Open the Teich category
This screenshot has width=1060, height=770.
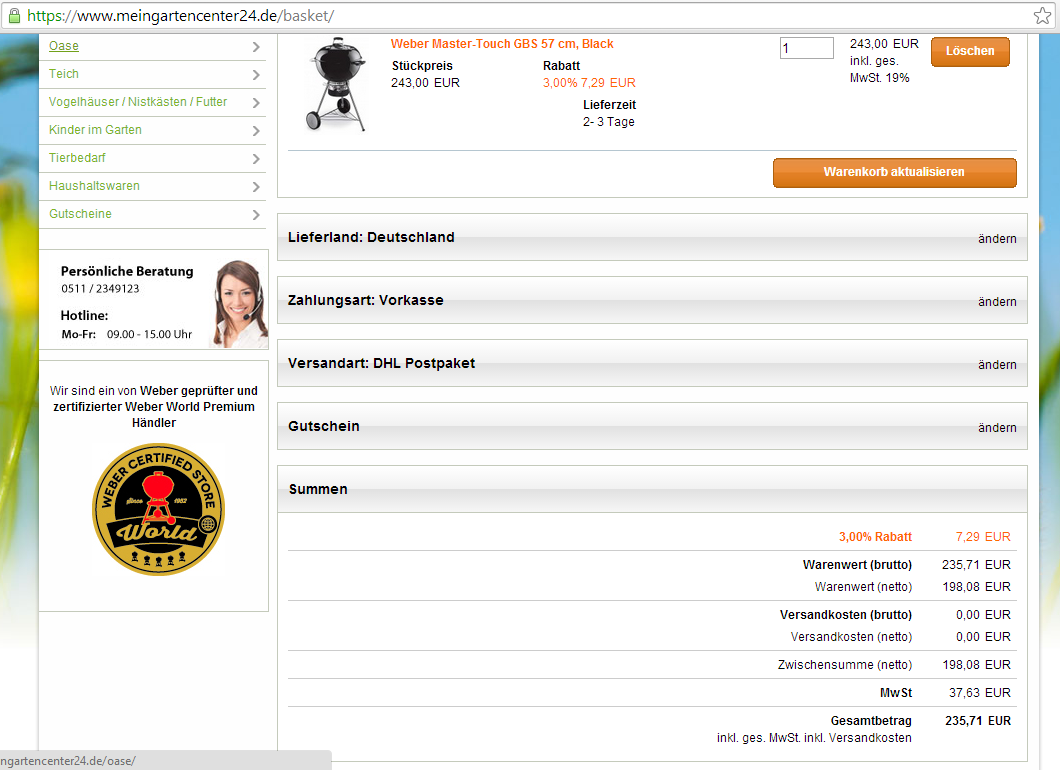point(64,74)
